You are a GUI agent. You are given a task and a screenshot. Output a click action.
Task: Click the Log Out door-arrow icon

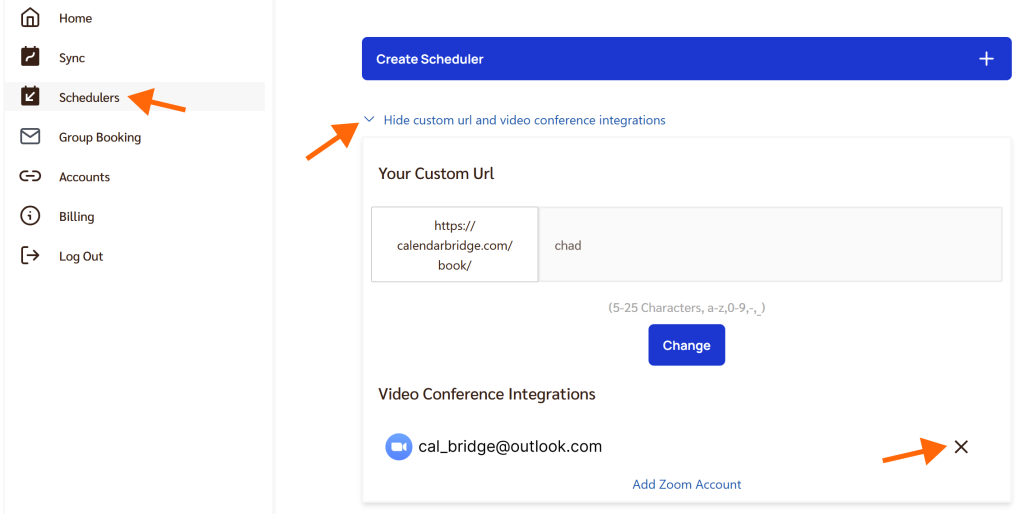click(x=30, y=255)
